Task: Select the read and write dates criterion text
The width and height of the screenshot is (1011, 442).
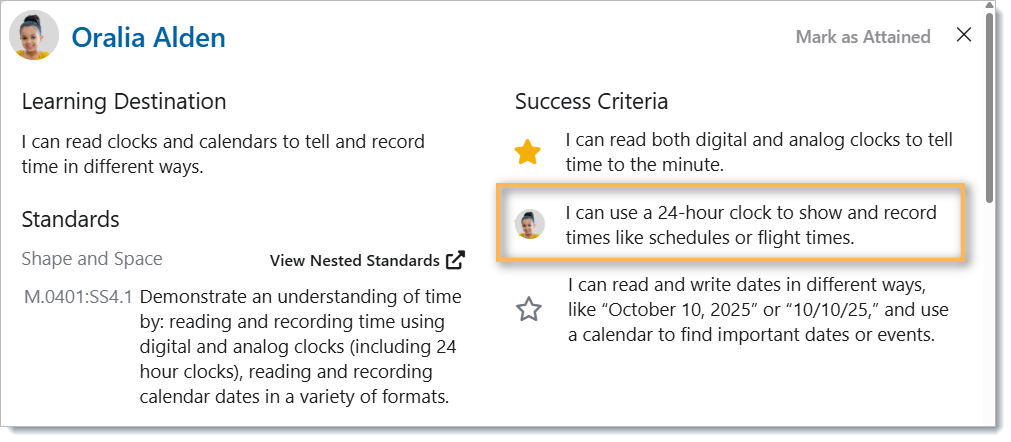Action: pos(757,310)
